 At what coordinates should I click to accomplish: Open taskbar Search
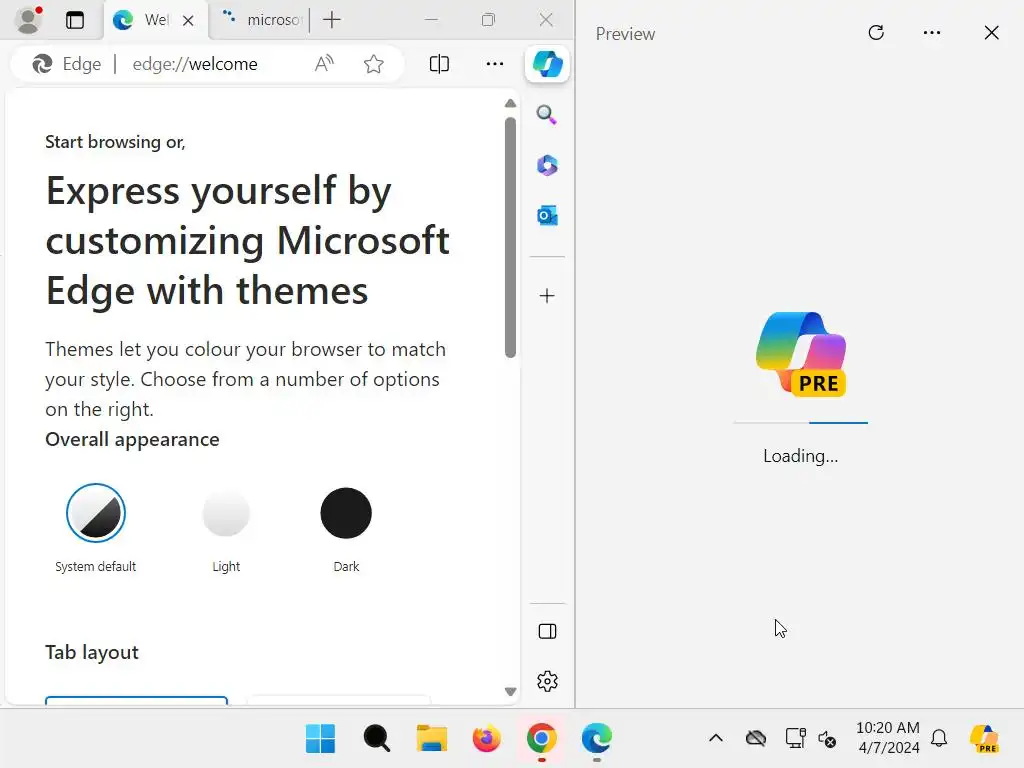(377, 739)
